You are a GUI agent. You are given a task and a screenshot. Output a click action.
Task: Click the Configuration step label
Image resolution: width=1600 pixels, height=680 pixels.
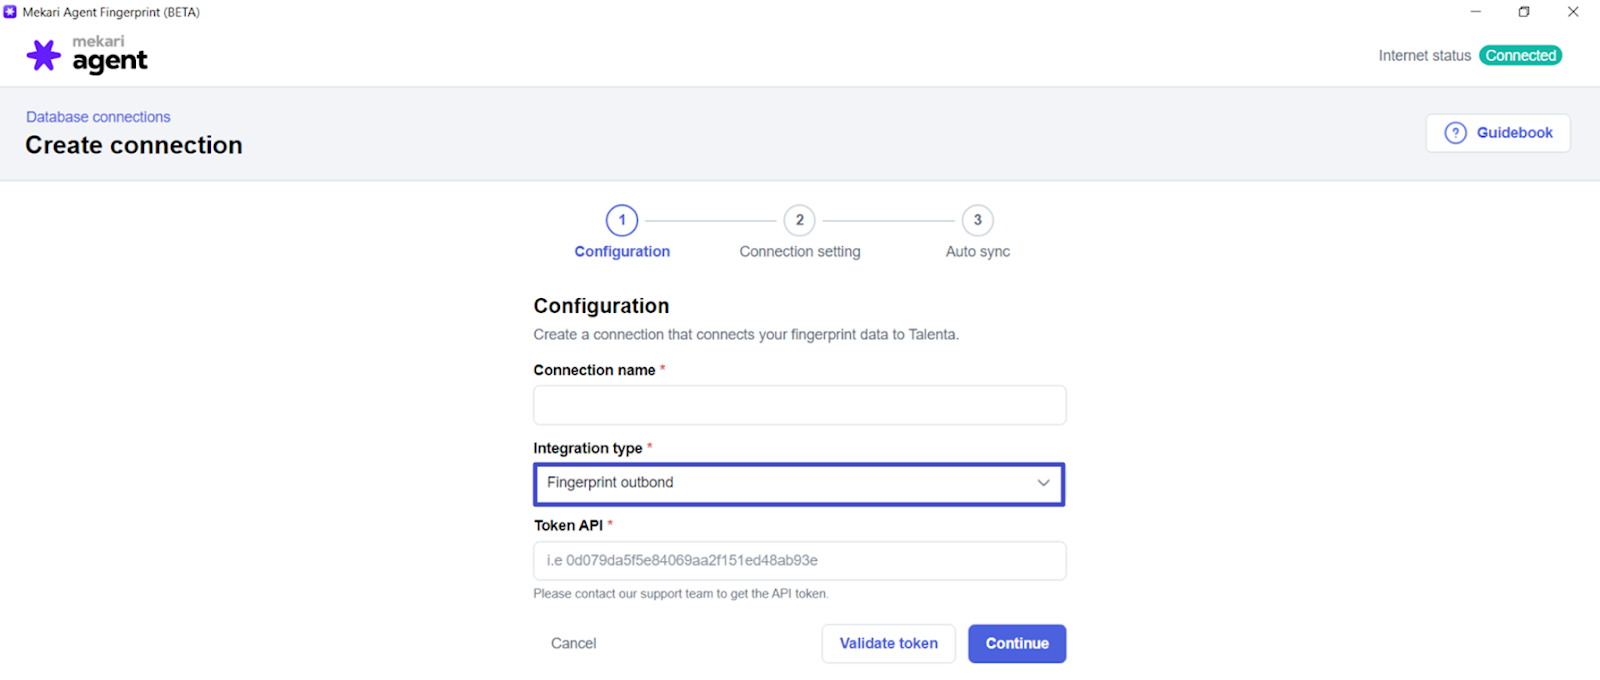622,252
